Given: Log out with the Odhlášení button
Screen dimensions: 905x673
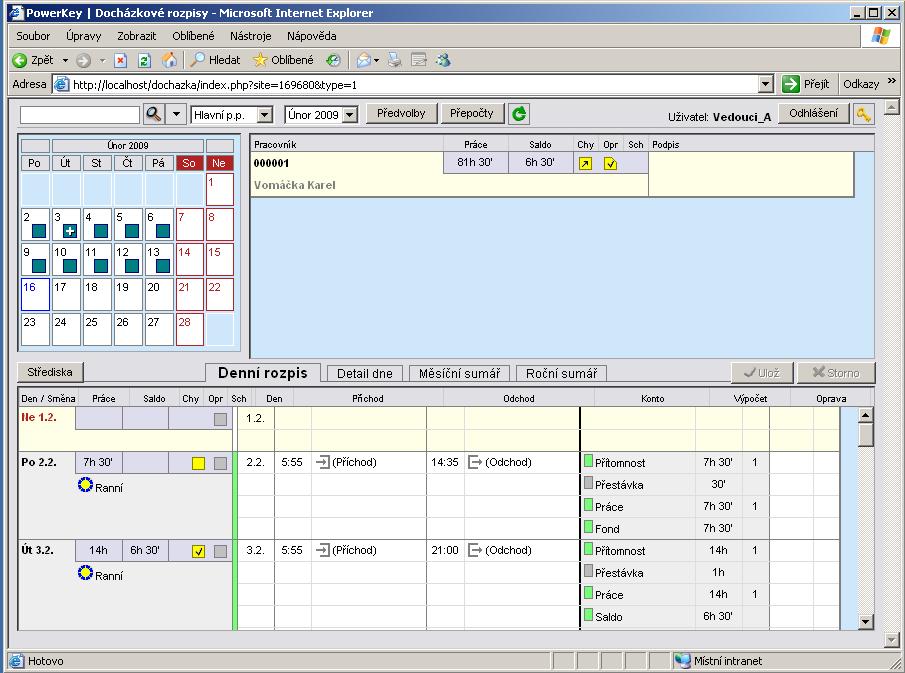Looking at the screenshot, I should (x=813, y=114).
